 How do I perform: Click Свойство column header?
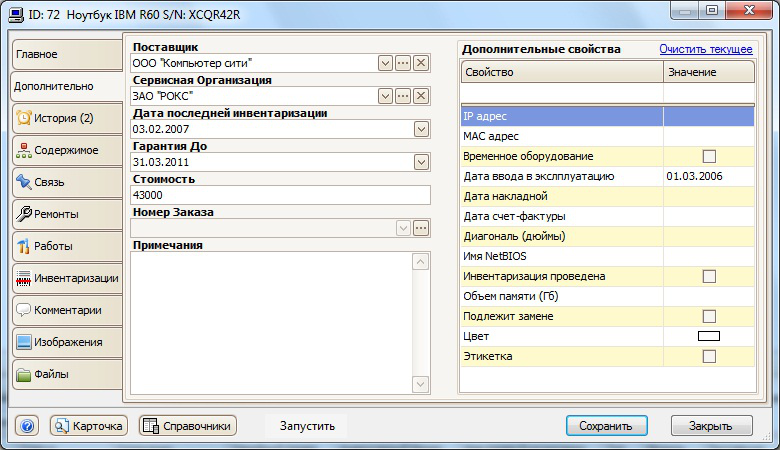point(562,72)
